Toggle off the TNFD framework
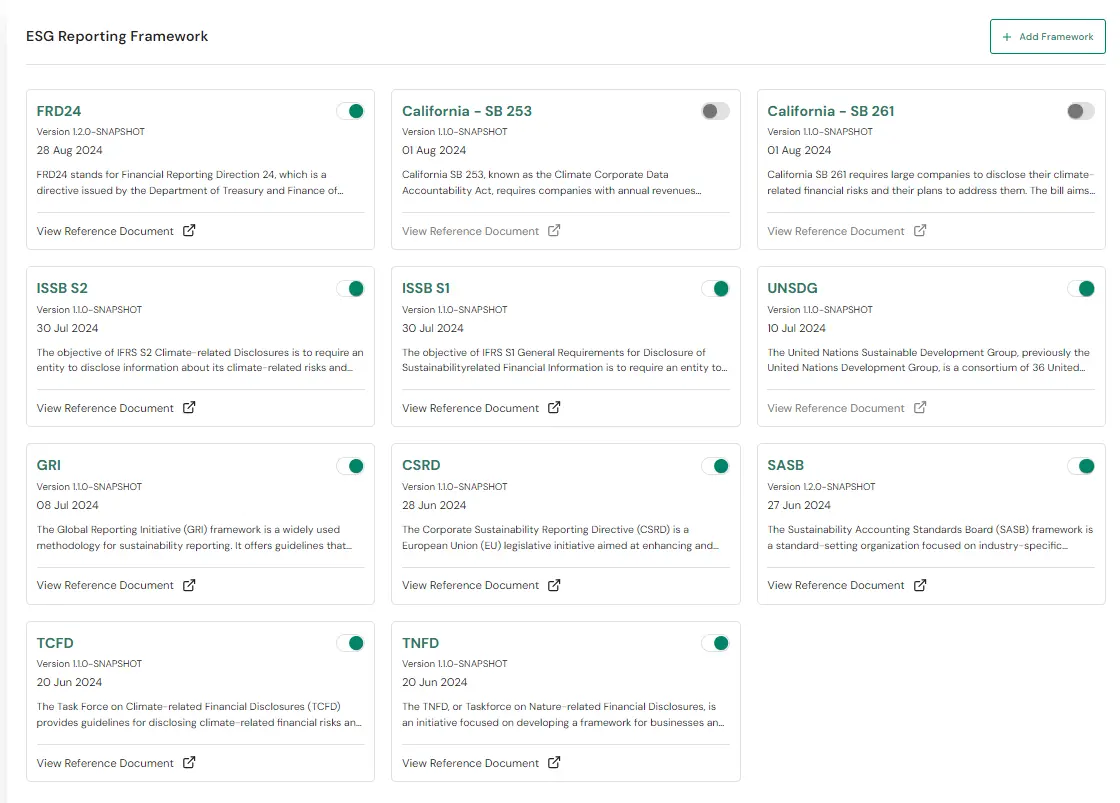 (x=715, y=643)
